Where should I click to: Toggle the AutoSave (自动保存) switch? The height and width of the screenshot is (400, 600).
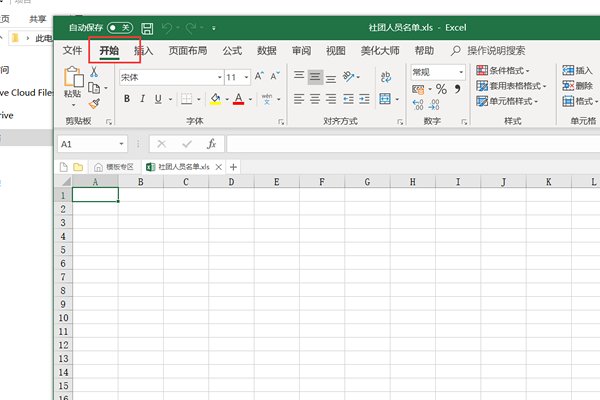119,27
